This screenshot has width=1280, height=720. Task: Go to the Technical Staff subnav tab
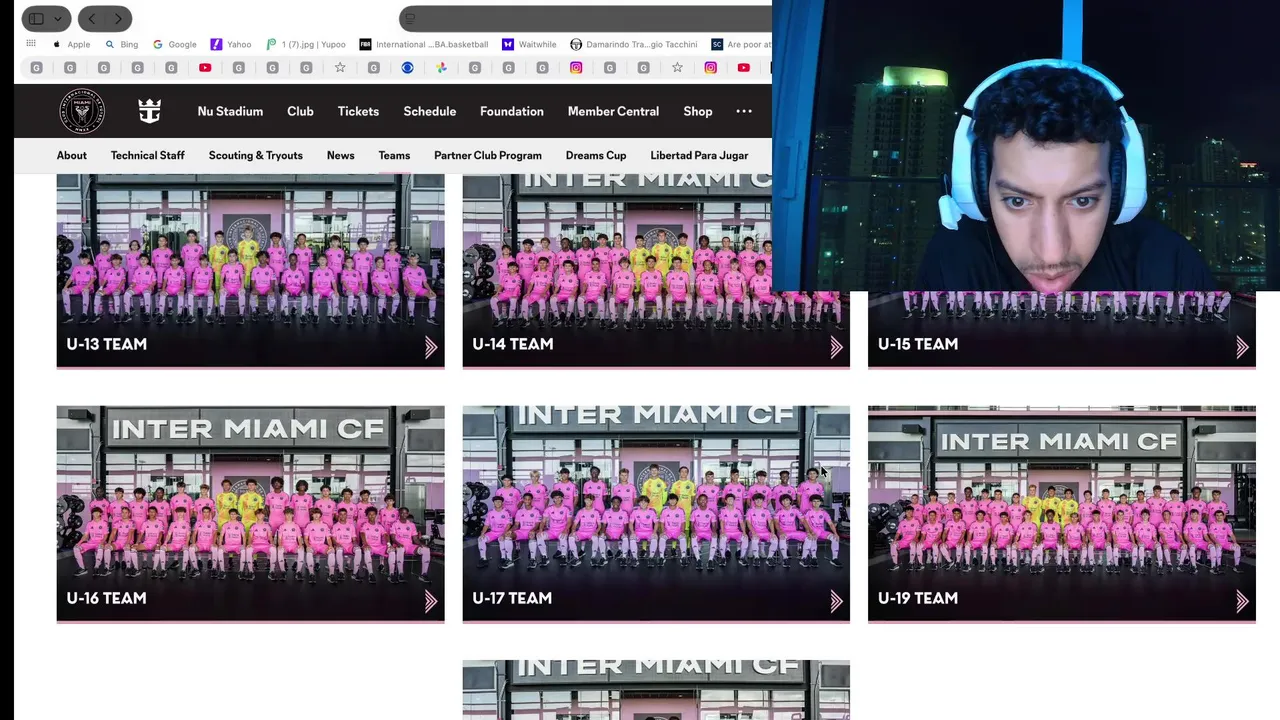tap(148, 155)
